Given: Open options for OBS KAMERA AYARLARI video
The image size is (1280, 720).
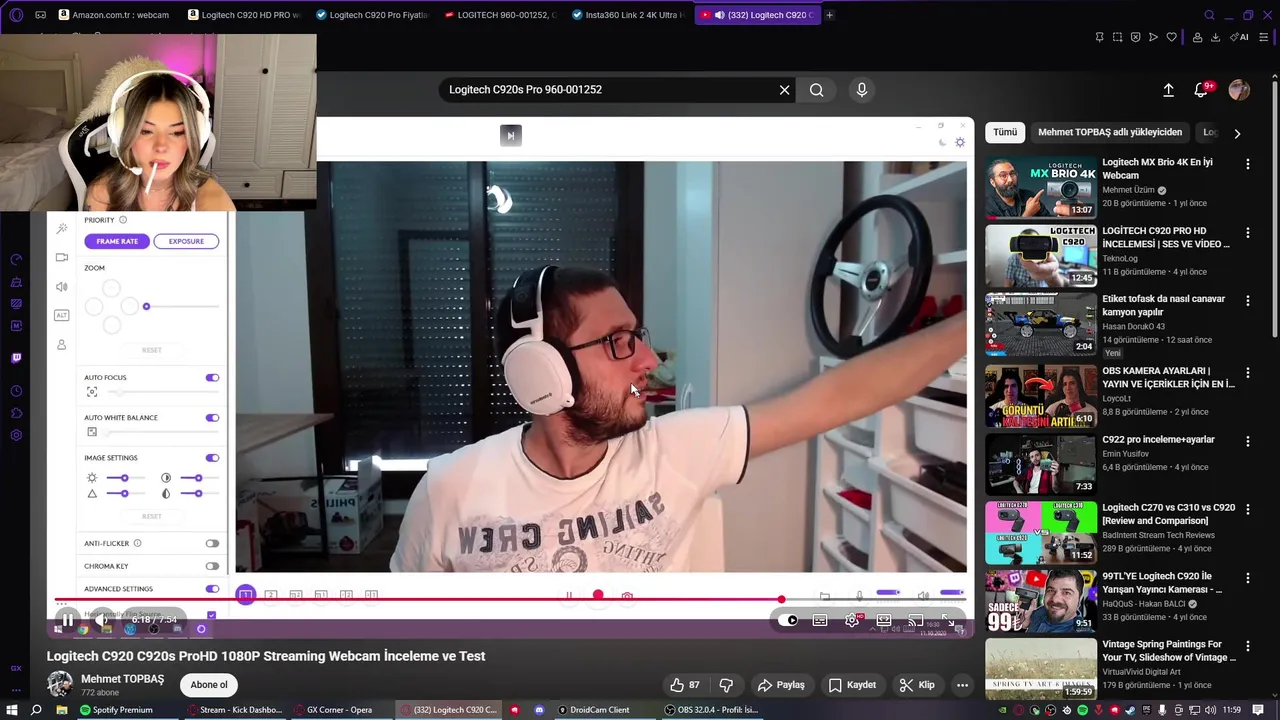Looking at the screenshot, I should tap(1247, 372).
